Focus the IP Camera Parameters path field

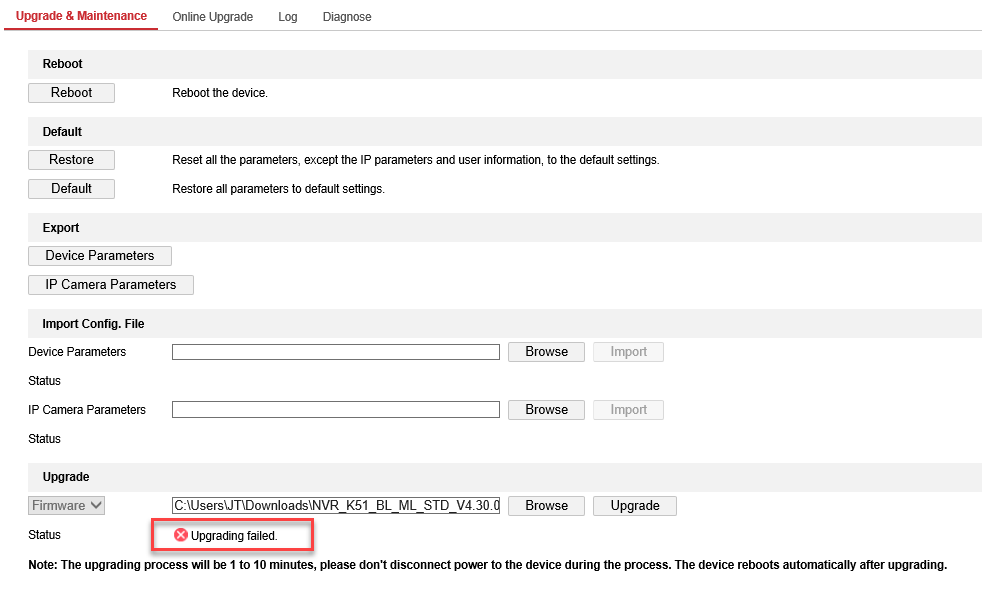(335, 410)
